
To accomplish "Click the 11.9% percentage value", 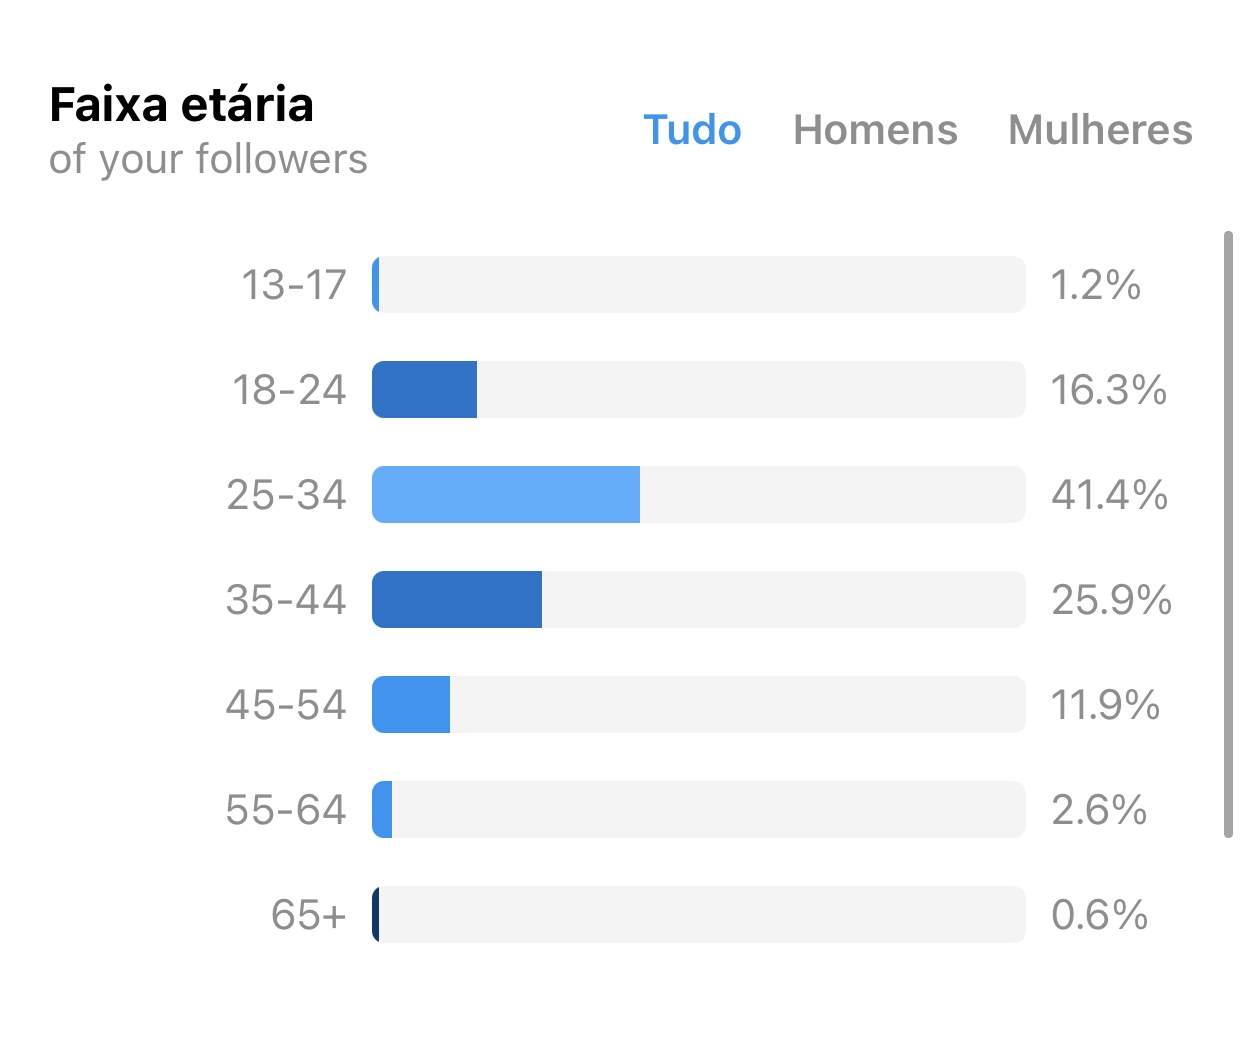I will point(1105,704).
